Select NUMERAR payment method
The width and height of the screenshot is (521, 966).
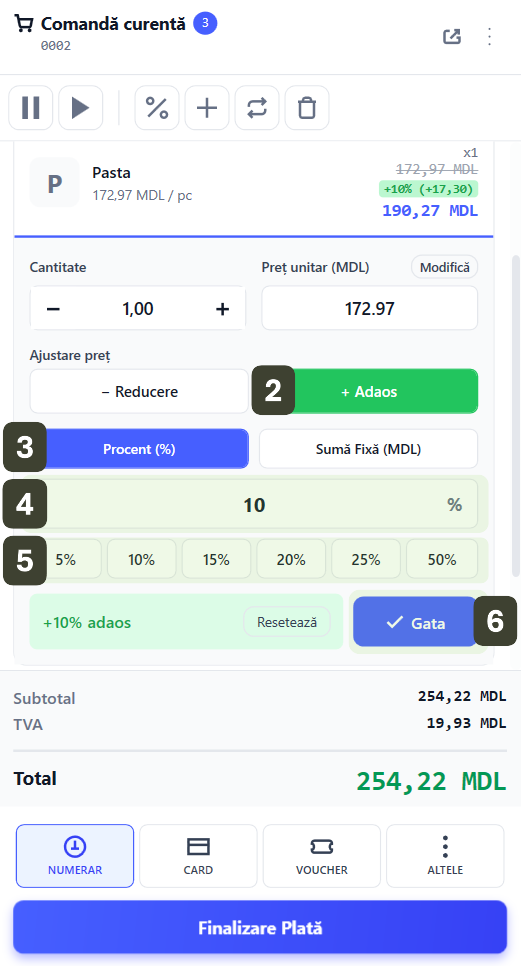pos(75,856)
